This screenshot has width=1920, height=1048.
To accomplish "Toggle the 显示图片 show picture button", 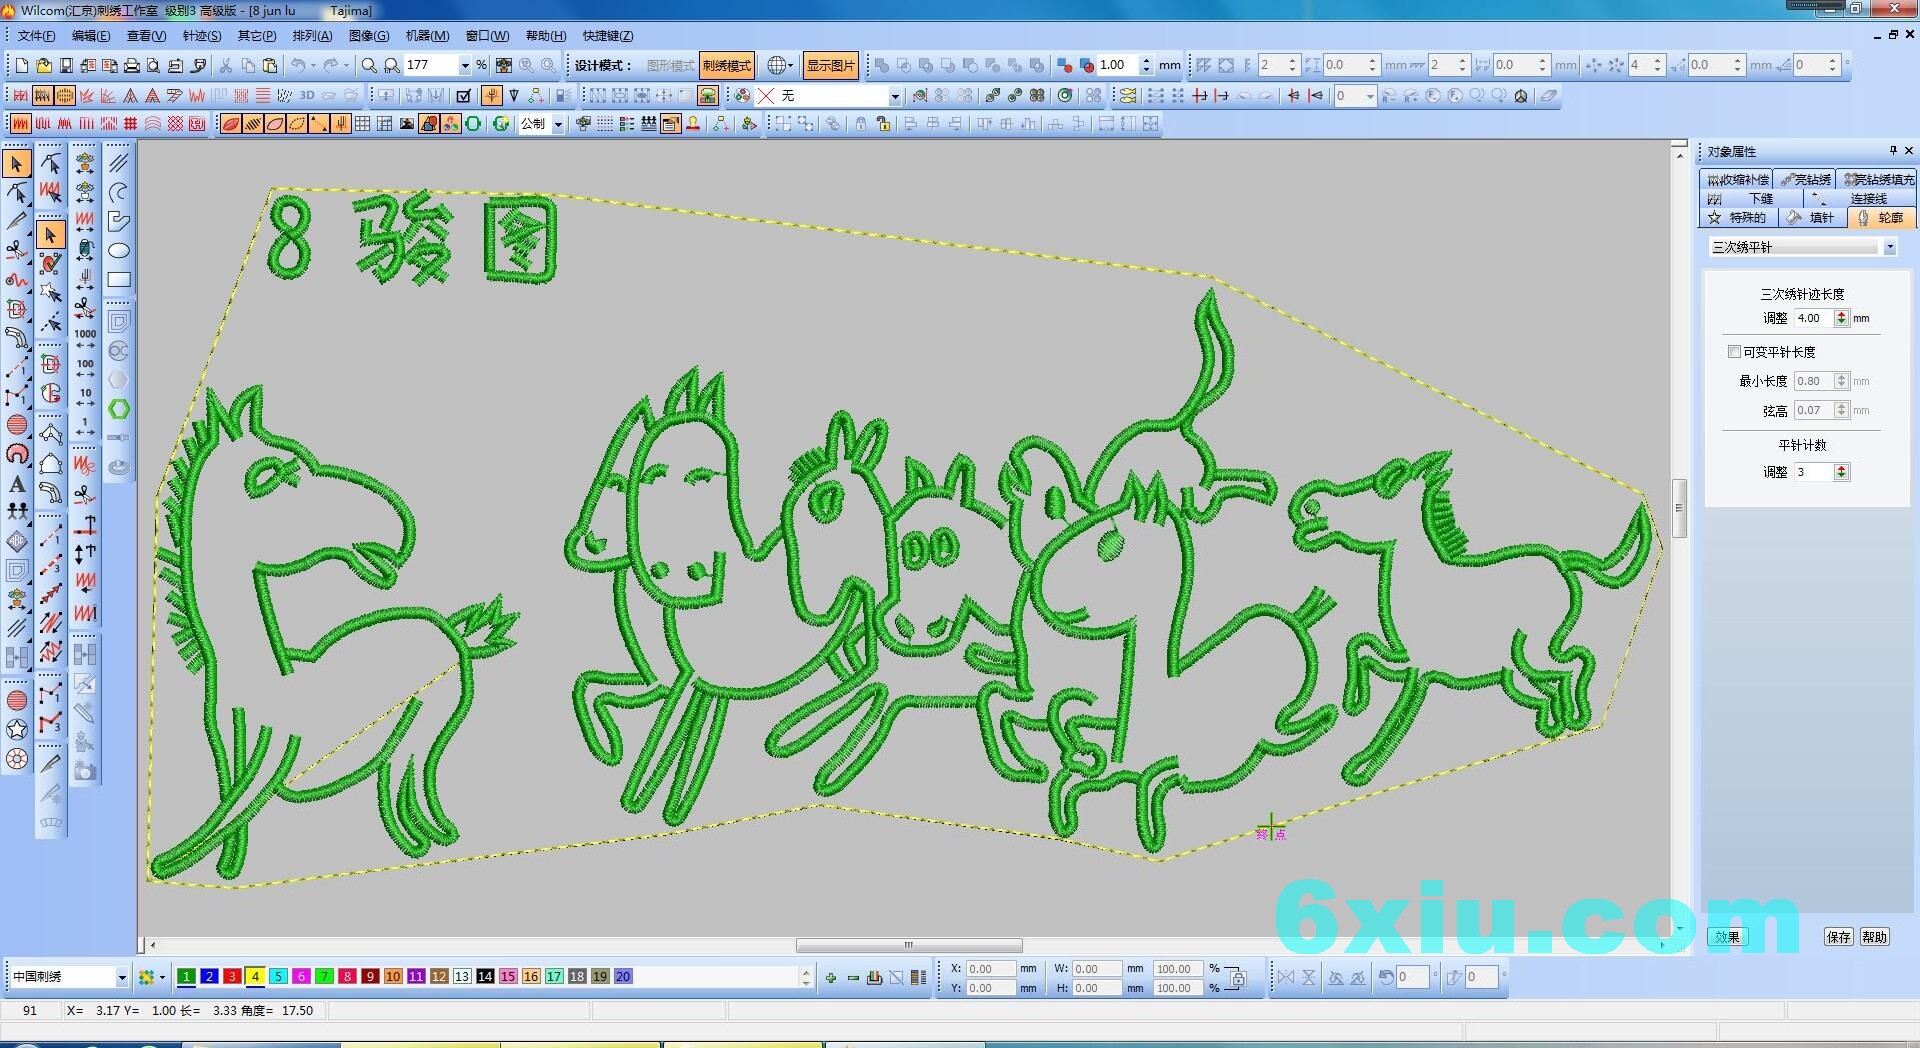I will coord(830,66).
